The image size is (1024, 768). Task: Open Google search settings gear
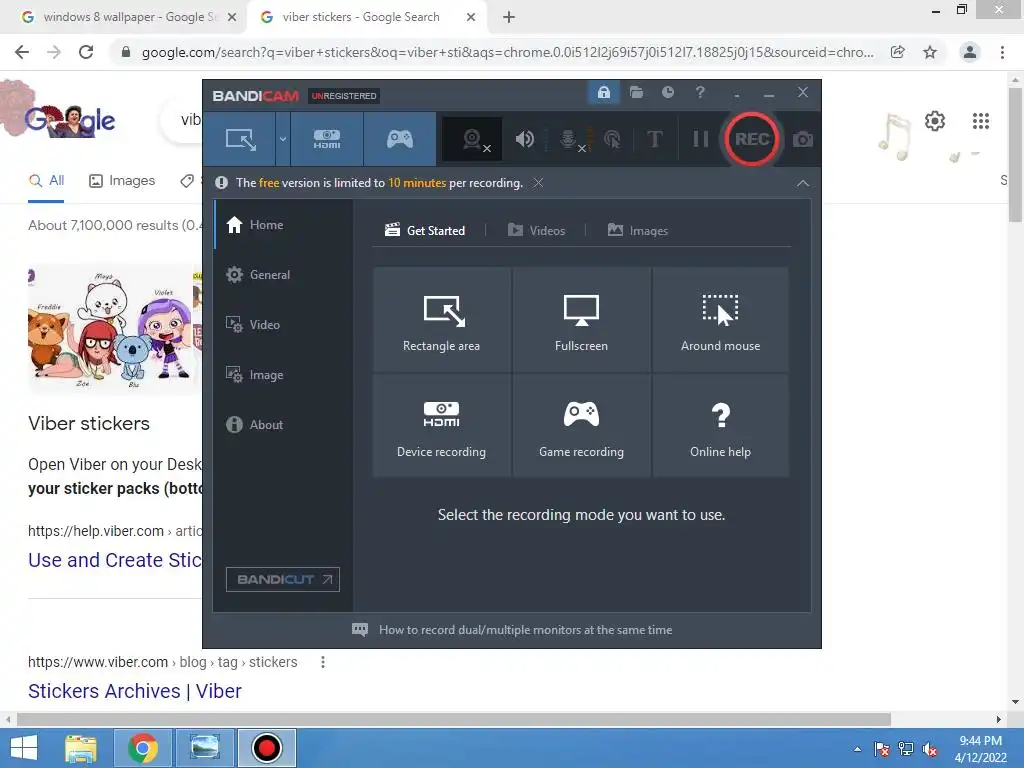(935, 121)
